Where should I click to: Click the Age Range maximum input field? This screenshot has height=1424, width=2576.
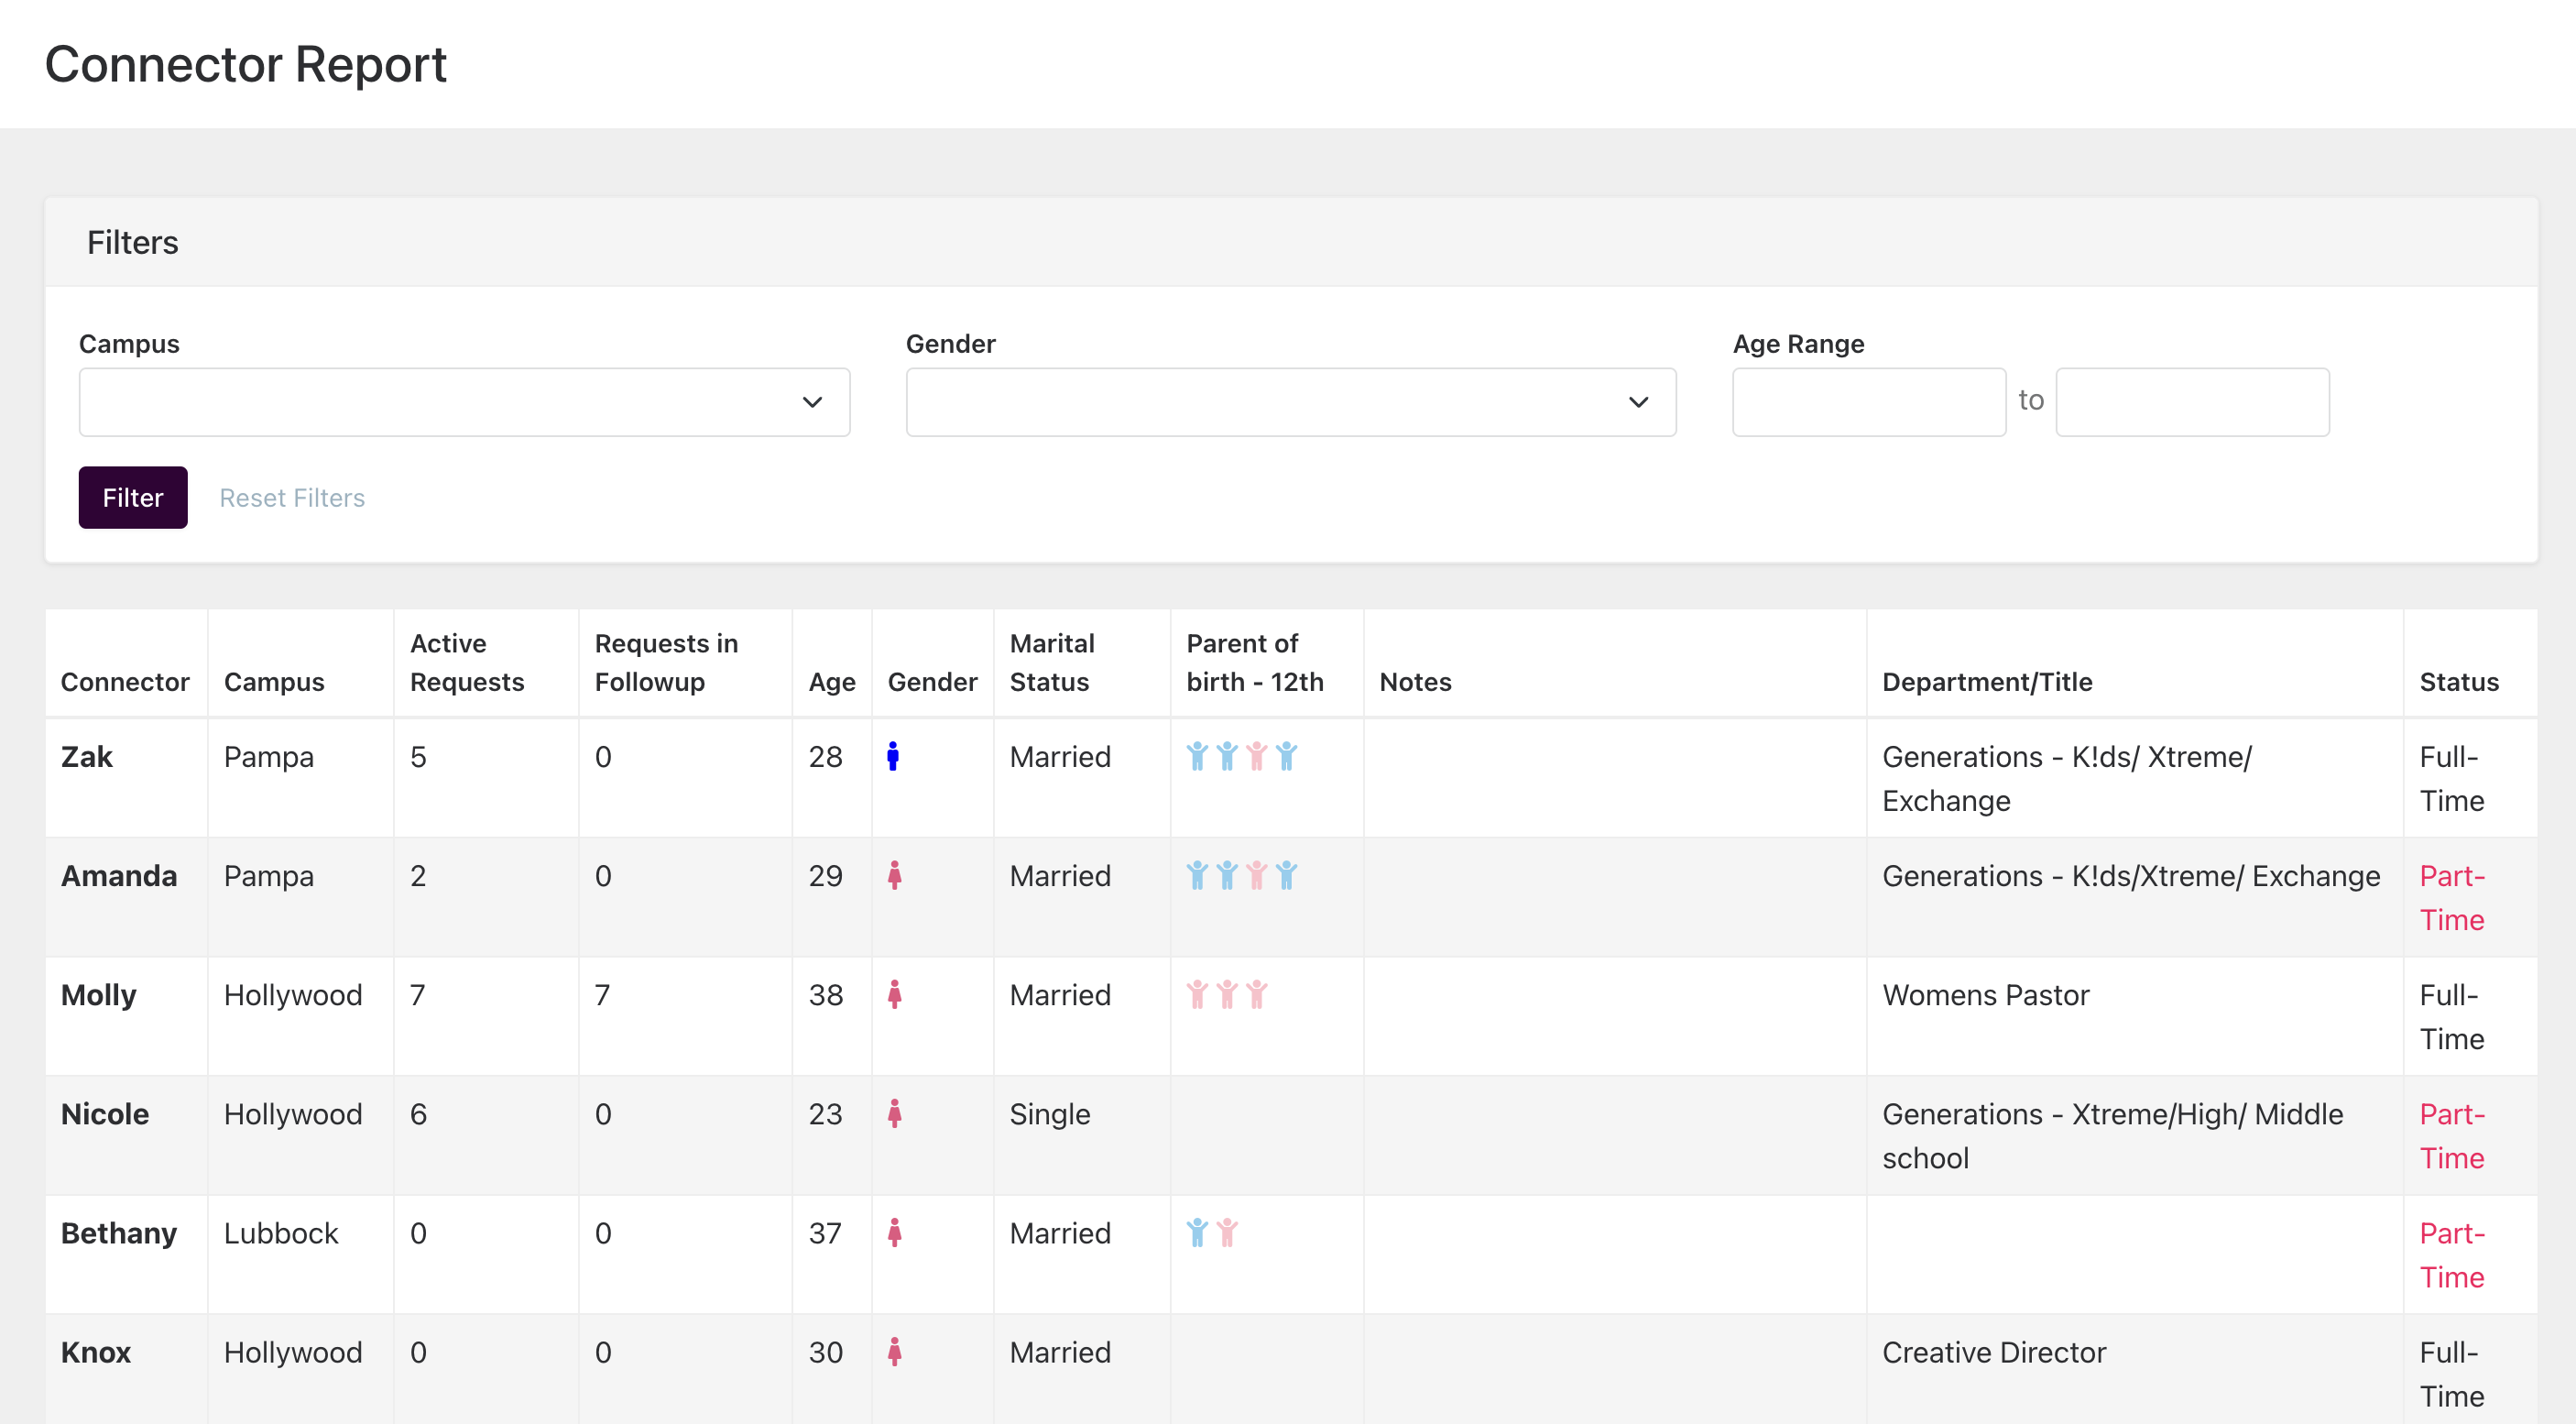pos(2192,402)
